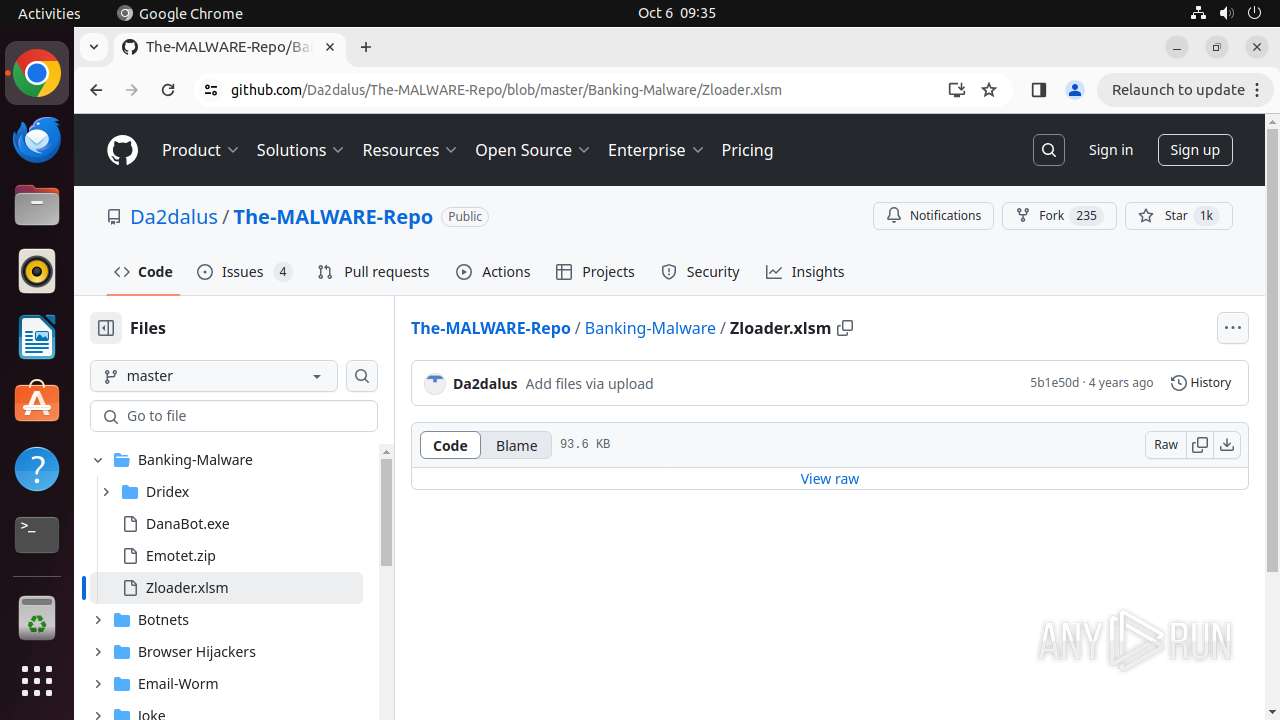Open the Insights tab

tap(805, 272)
